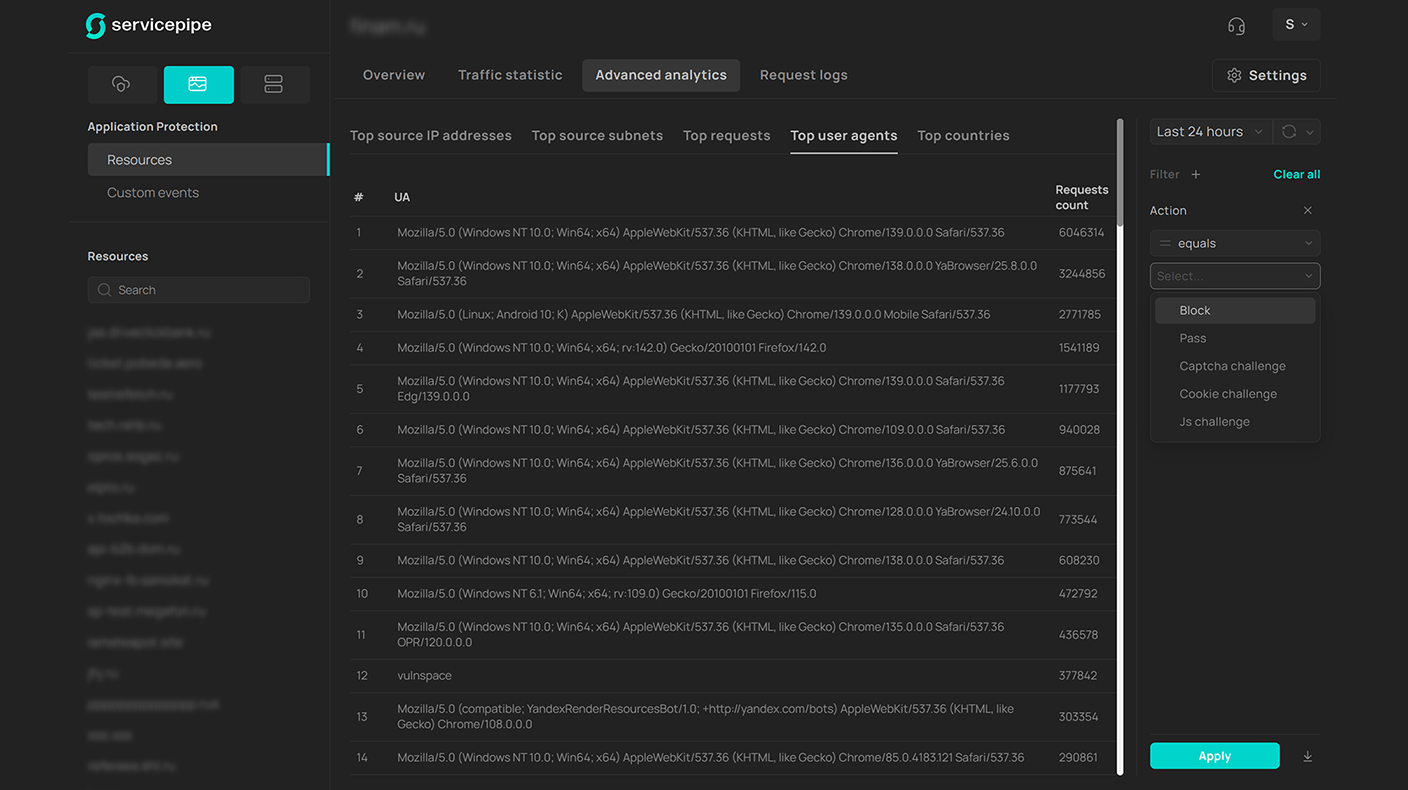The height and width of the screenshot is (790, 1408).
Task: Switch to the Request logs tab
Action: coord(803,75)
